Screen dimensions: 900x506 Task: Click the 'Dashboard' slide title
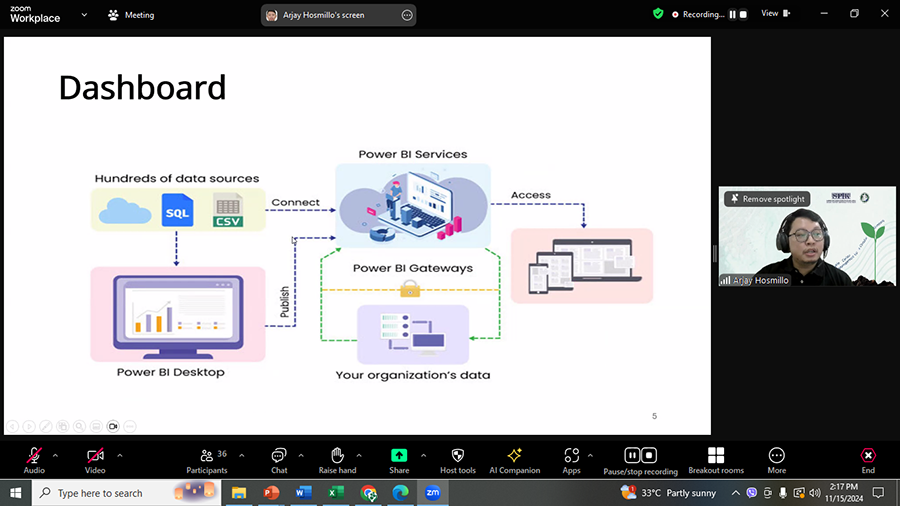click(x=142, y=88)
